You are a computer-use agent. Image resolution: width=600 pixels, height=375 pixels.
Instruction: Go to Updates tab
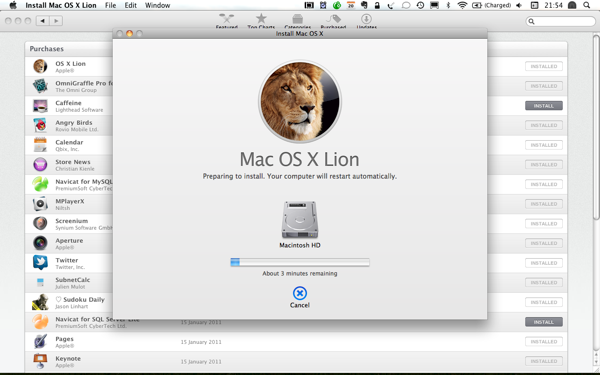[366, 21]
